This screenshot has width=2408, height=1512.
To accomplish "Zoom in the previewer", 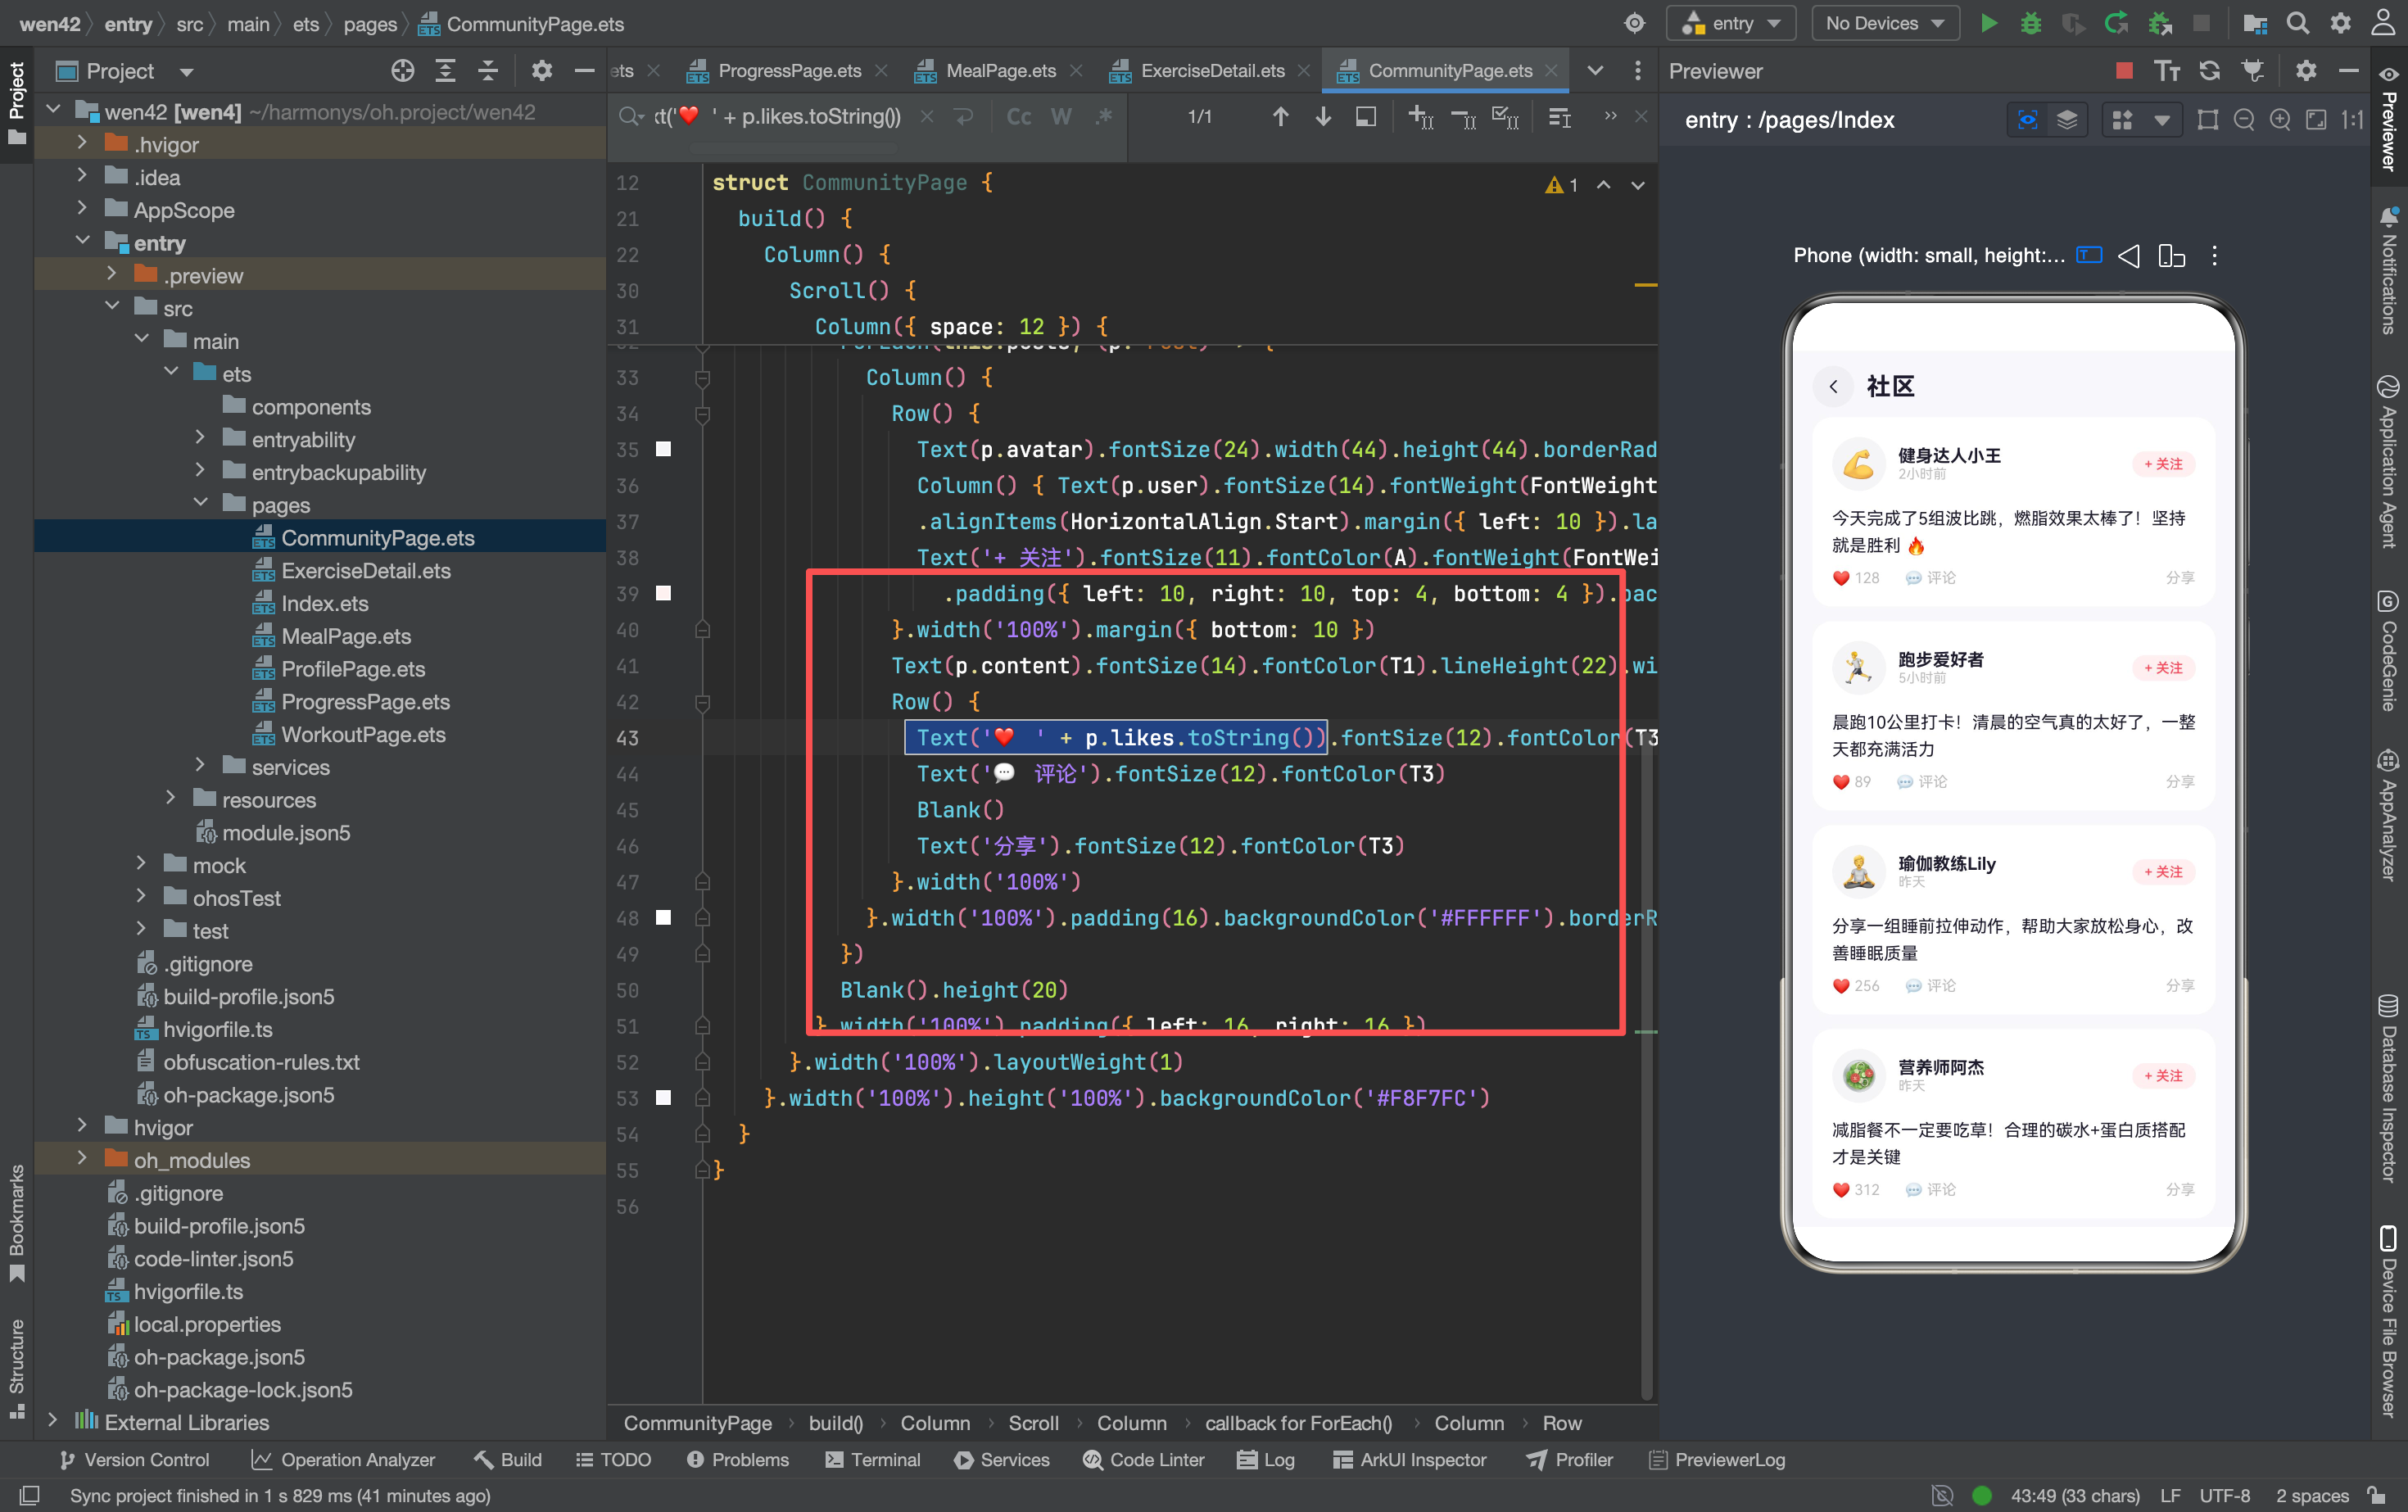I will point(2280,120).
